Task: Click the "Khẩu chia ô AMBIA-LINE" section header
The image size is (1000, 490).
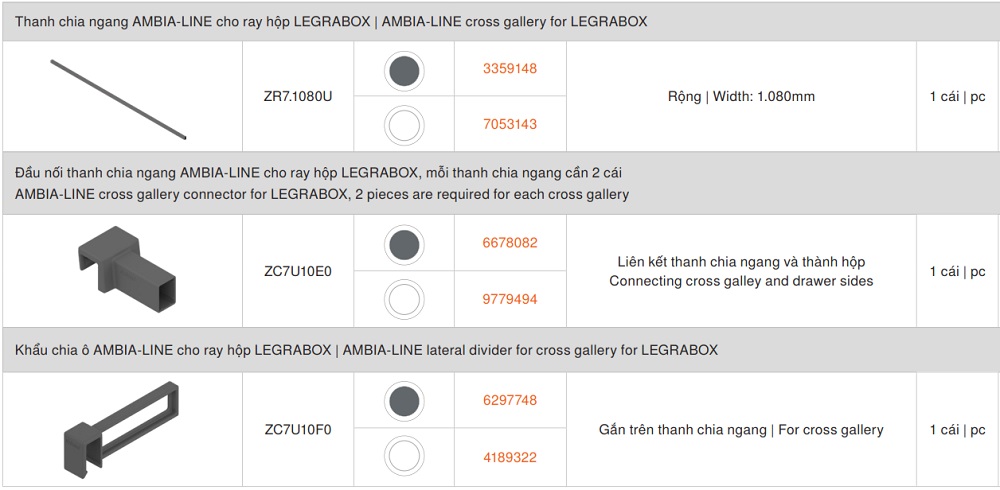Action: click(x=366, y=351)
